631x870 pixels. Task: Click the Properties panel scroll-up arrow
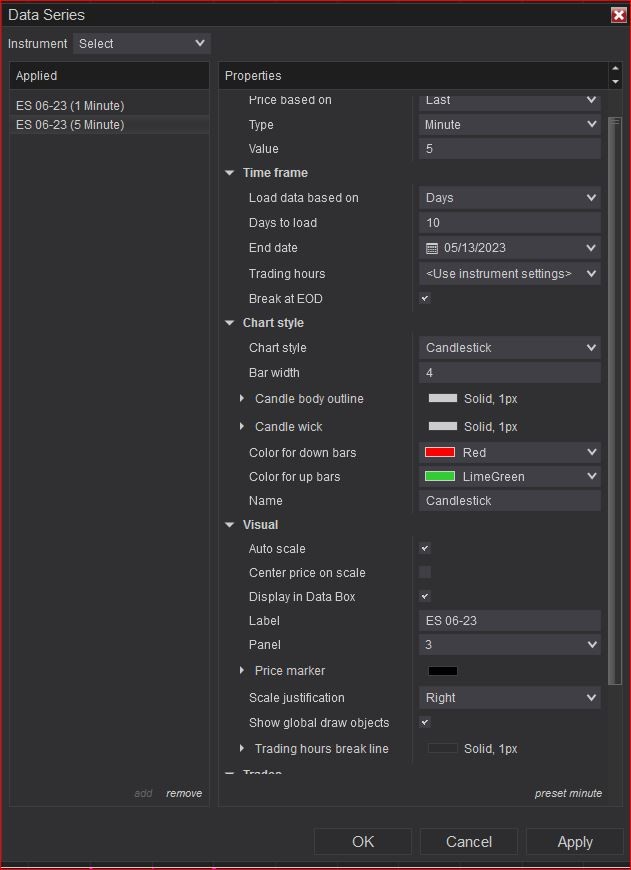pos(615,70)
